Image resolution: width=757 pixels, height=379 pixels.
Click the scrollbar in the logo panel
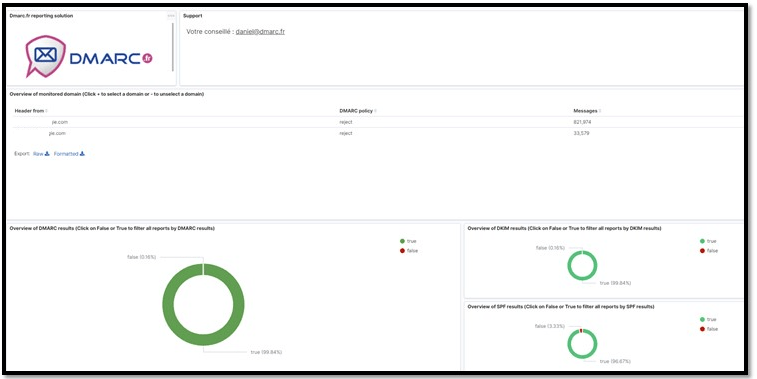coord(172,47)
